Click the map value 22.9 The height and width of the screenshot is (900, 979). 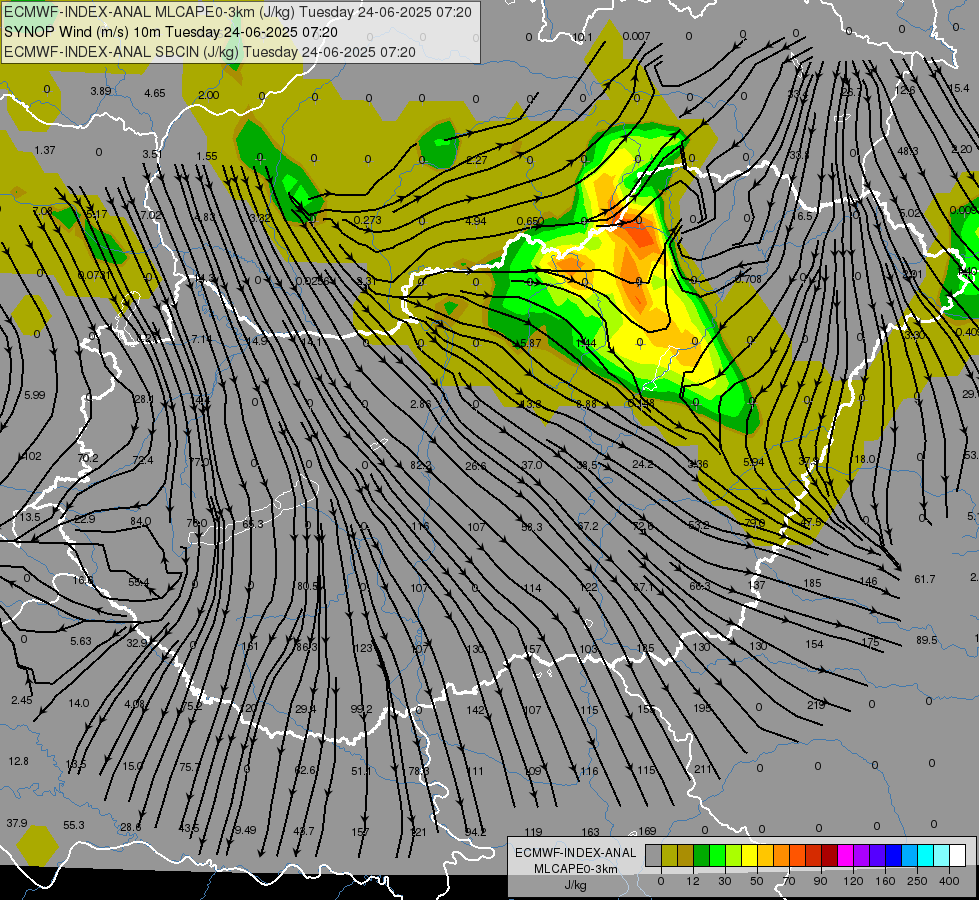[x=85, y=519]
